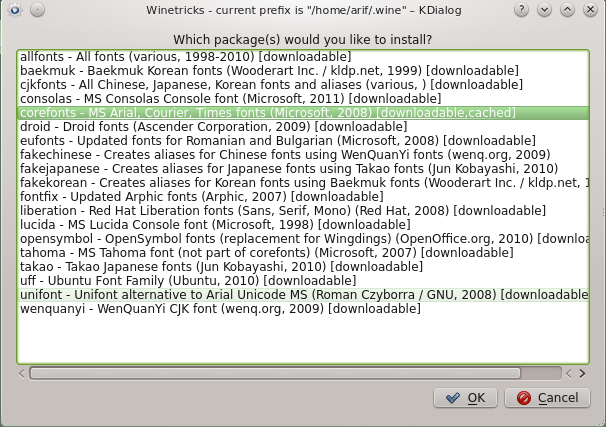Pick the opensymbol fonts package
Screen dimensions: 606x427
tap(303, 238)
